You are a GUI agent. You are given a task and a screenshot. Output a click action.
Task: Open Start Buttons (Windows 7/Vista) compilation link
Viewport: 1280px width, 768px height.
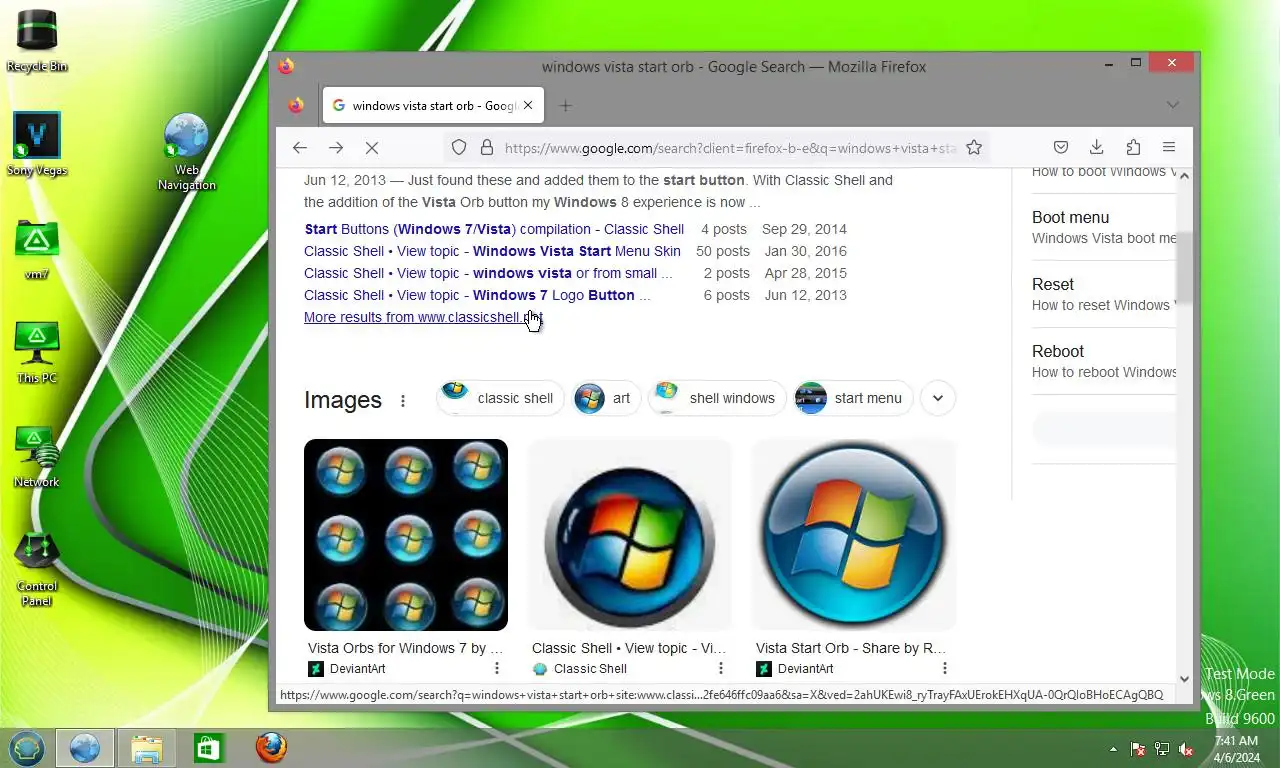coord(494,229)
